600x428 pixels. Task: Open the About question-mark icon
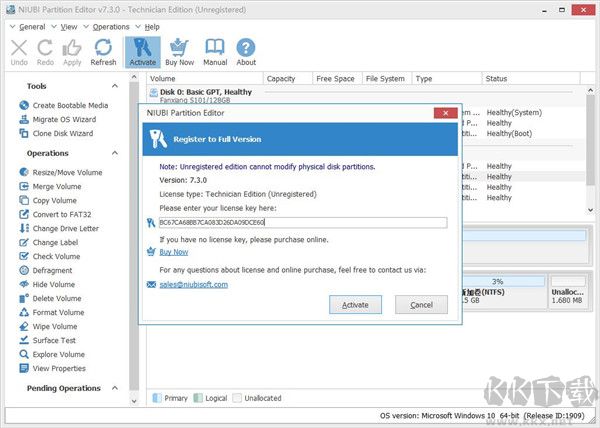pyautogui.click(x=246, y=53)
